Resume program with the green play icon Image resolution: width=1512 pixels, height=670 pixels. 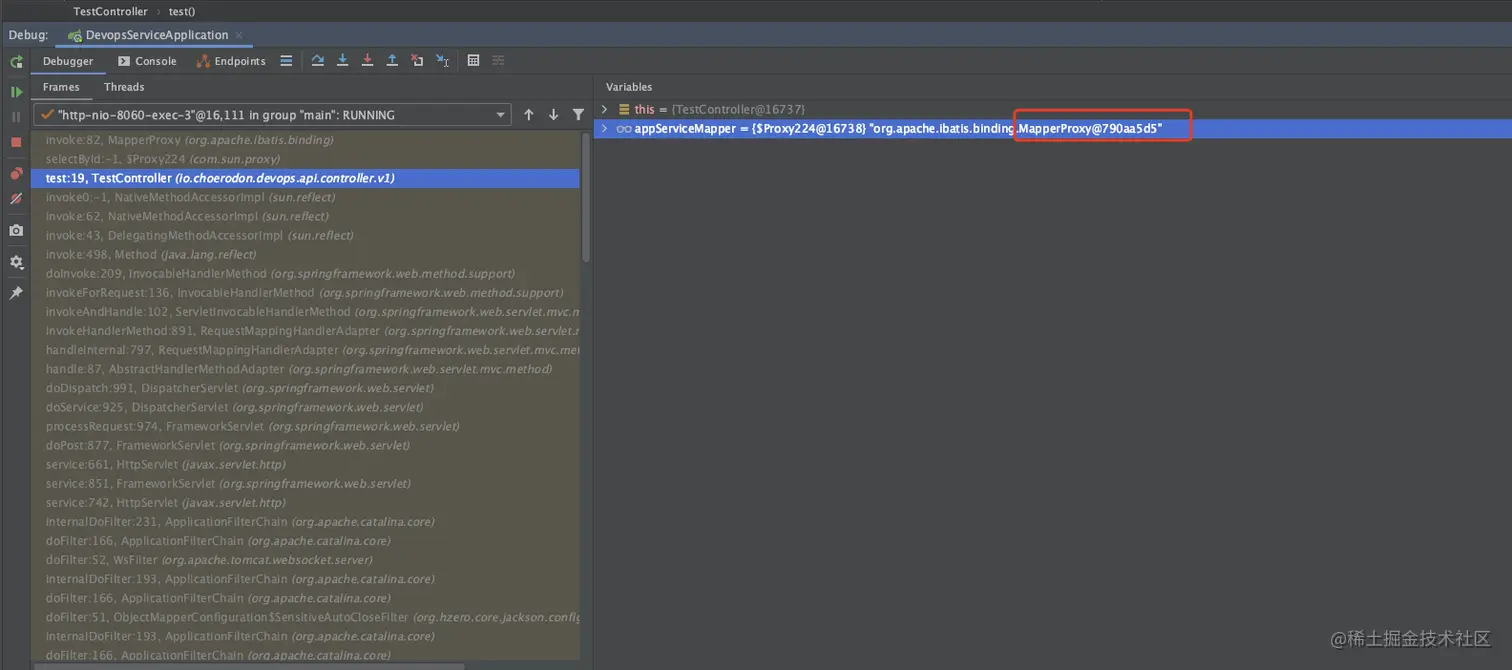tap(16, 92)
